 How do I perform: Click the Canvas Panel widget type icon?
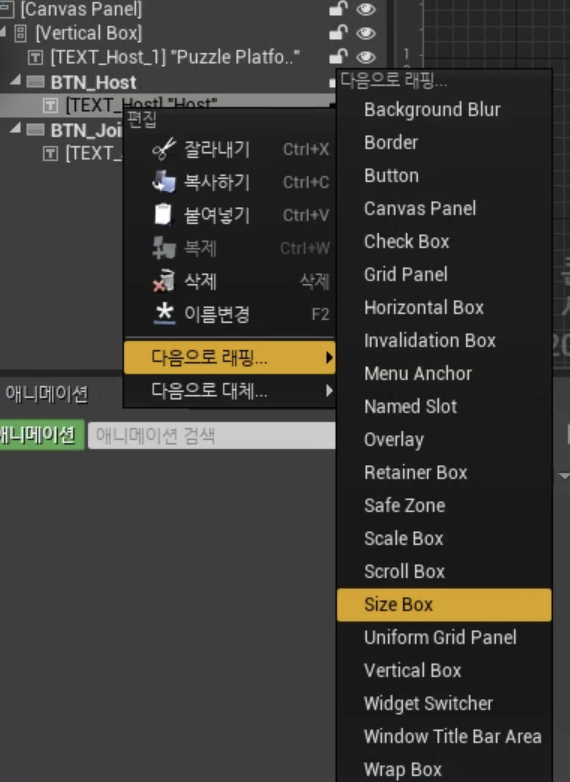coord(6,8)
